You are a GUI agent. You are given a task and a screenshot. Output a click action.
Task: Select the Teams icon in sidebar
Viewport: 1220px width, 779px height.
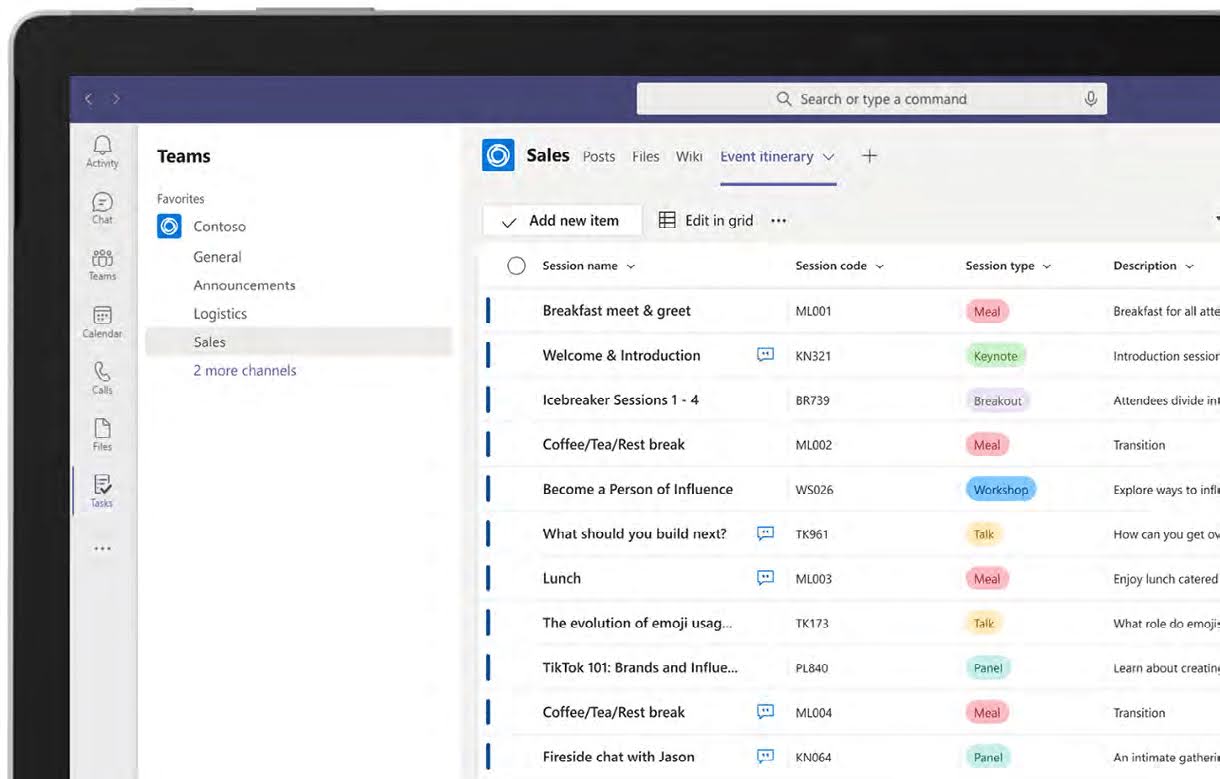click(x=102, y=259)
